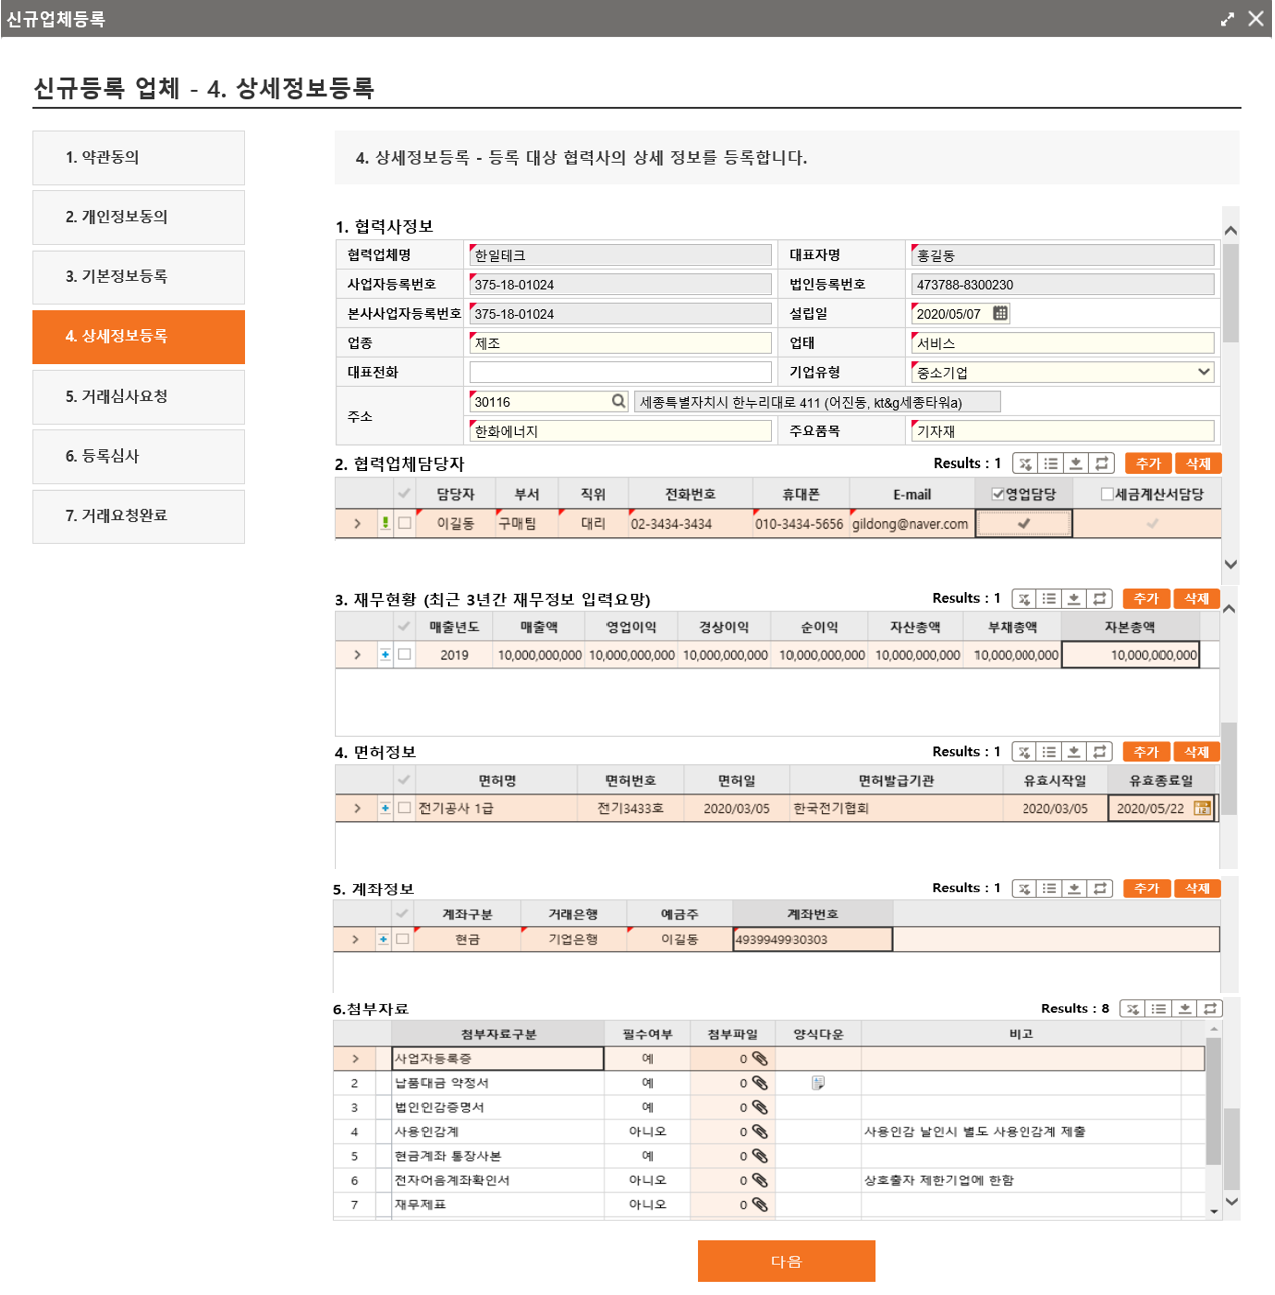Select step 5. 거래심사요청 in sidebar

pos(138,397)
